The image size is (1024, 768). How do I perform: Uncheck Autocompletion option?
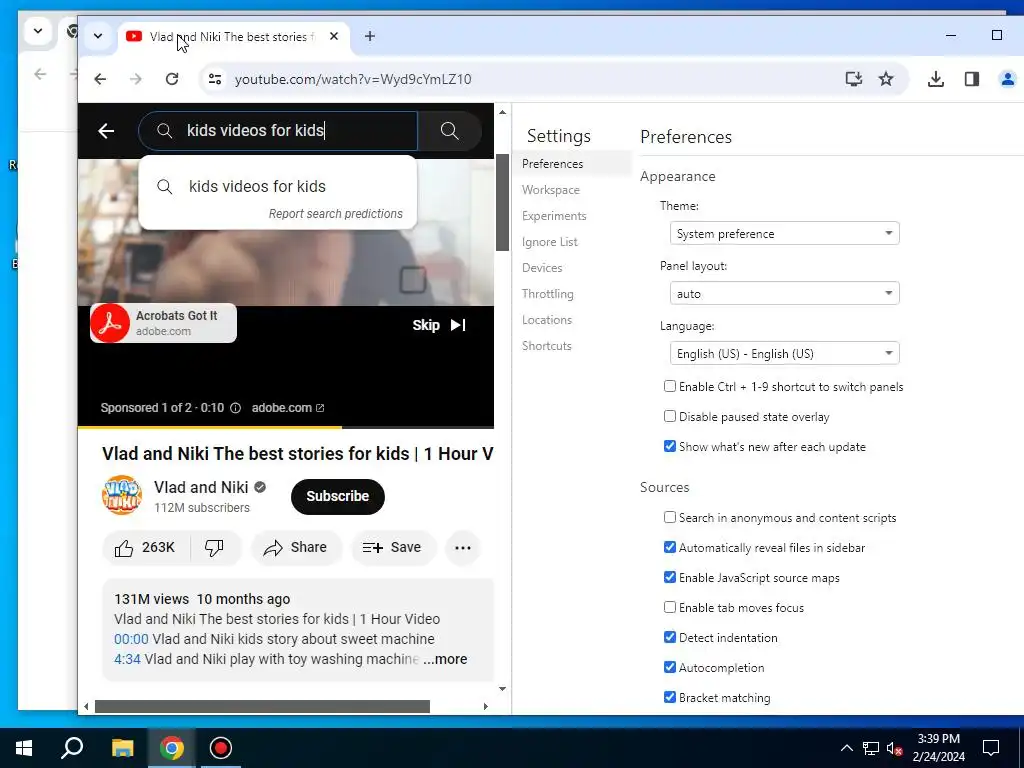point(669,667)
